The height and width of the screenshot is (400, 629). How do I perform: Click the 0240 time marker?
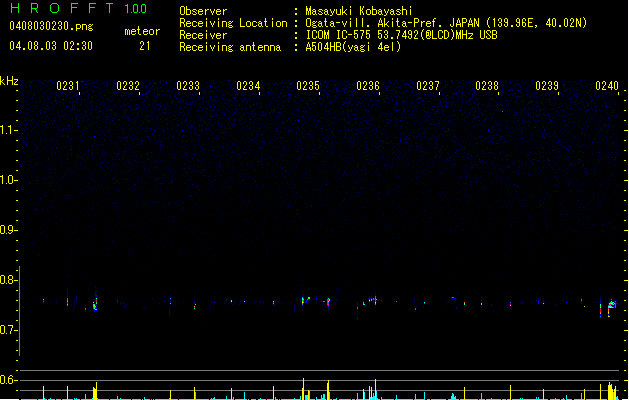(607, 86)
